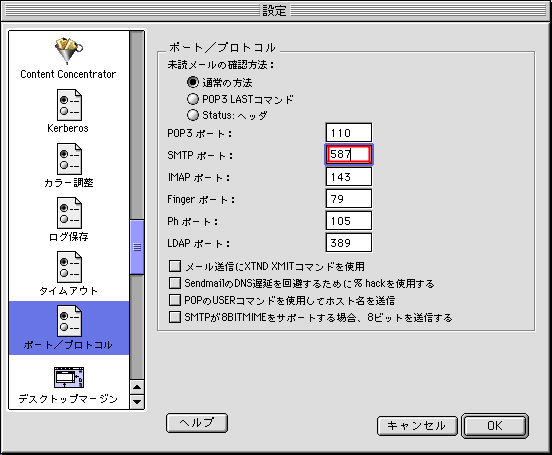Click the scrollbar up arrow in category list

(137, 387)
